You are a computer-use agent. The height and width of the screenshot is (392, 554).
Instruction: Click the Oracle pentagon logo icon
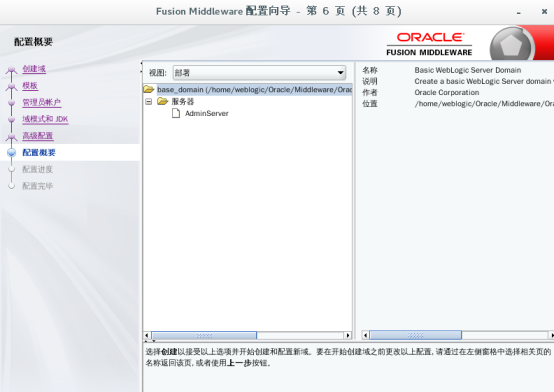click(511, 45)
